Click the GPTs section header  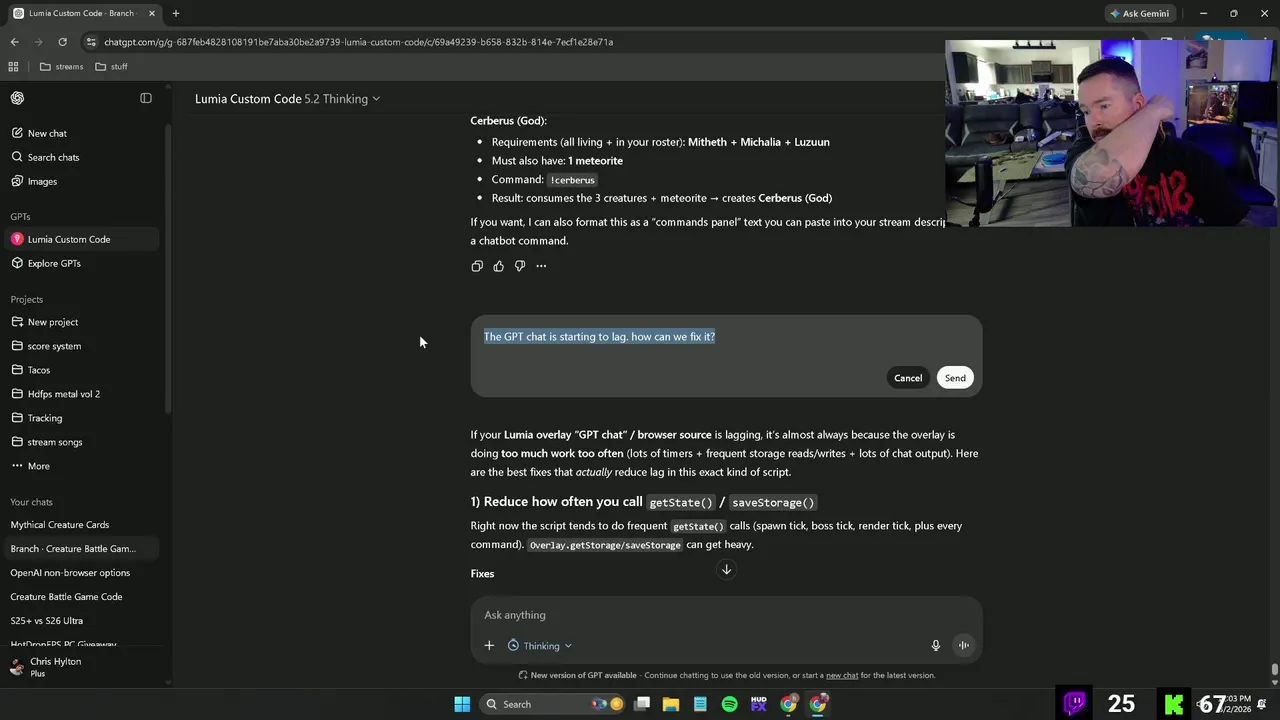20,217
